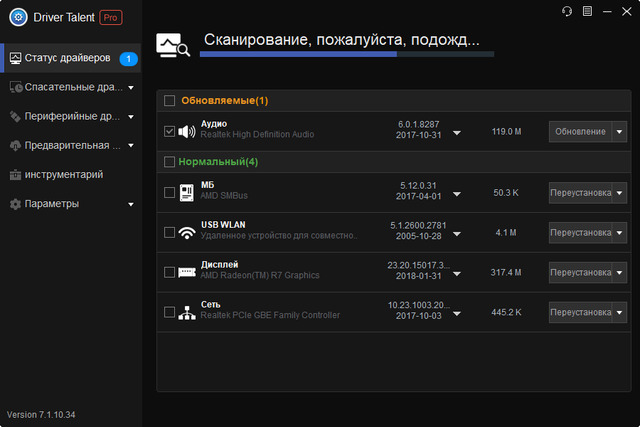
Task: Click the motherboard МБ device icon
Action: [x=187, y=192]
